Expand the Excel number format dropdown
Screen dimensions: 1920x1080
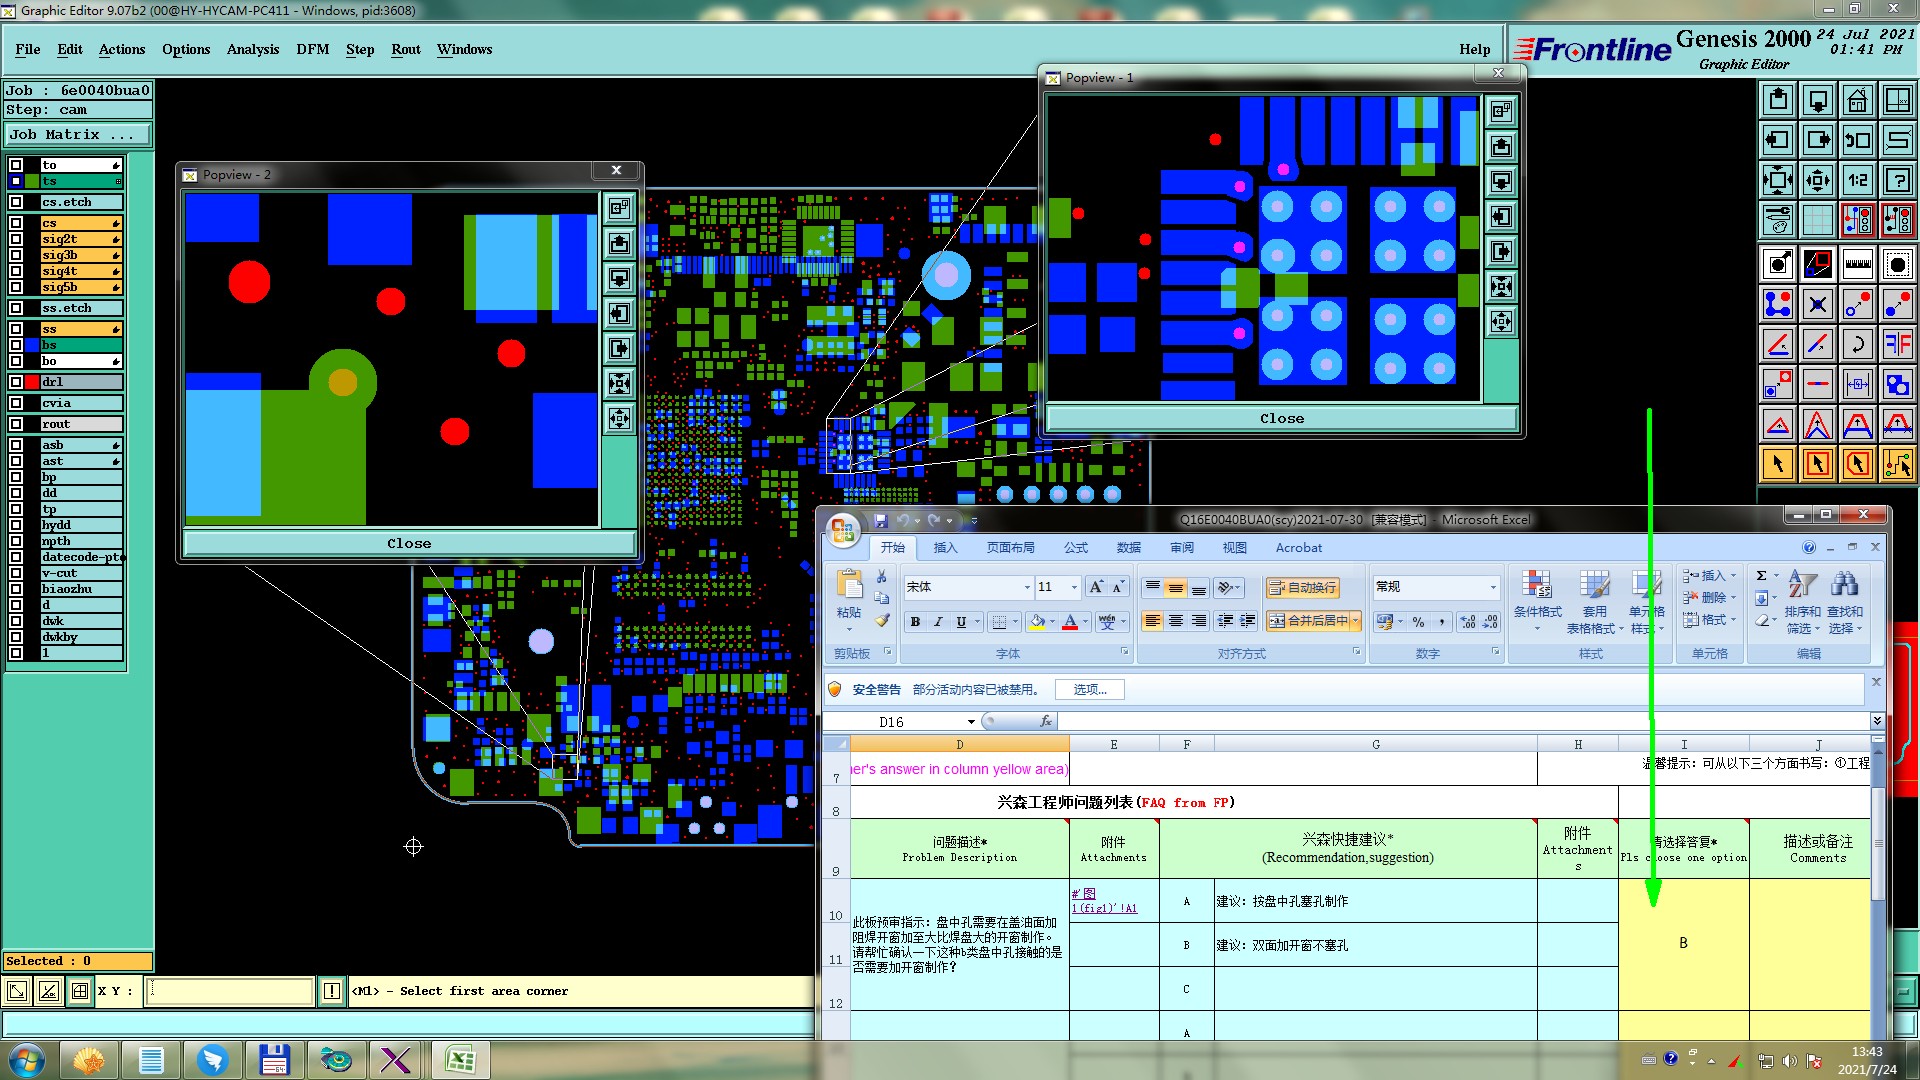pos(1493,588)
